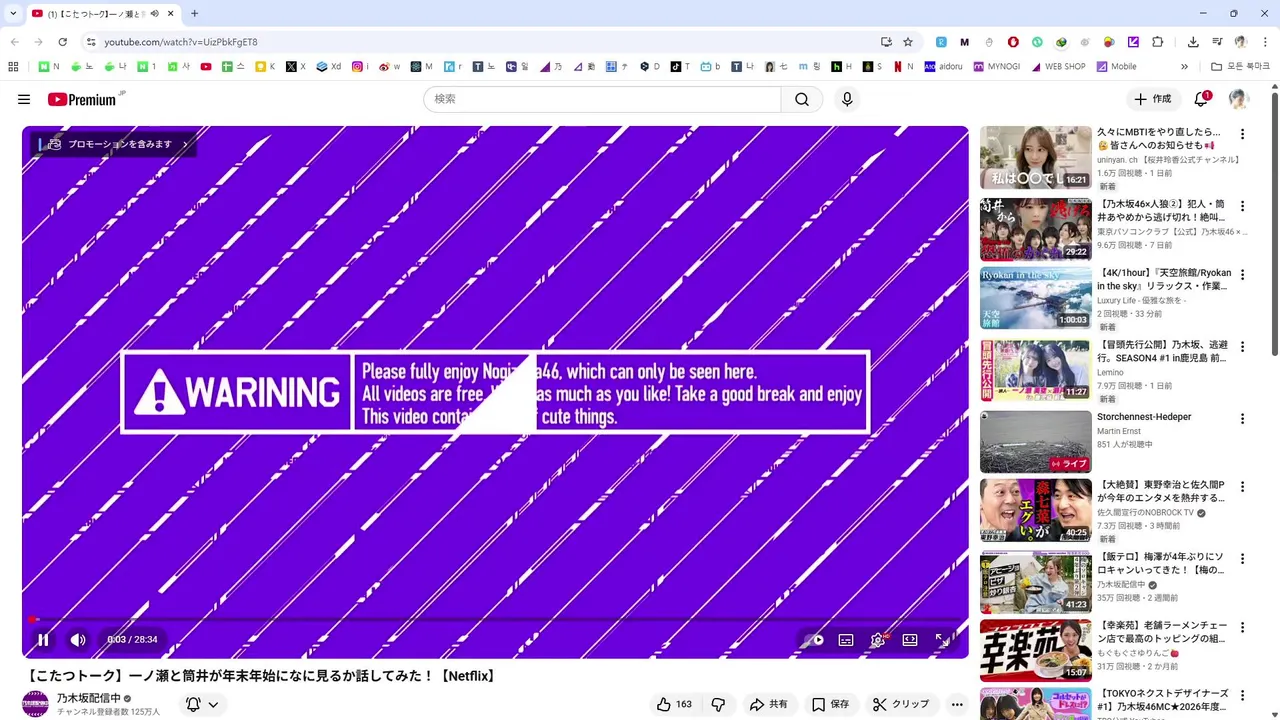Open the notifications bell in the header

1202,99
